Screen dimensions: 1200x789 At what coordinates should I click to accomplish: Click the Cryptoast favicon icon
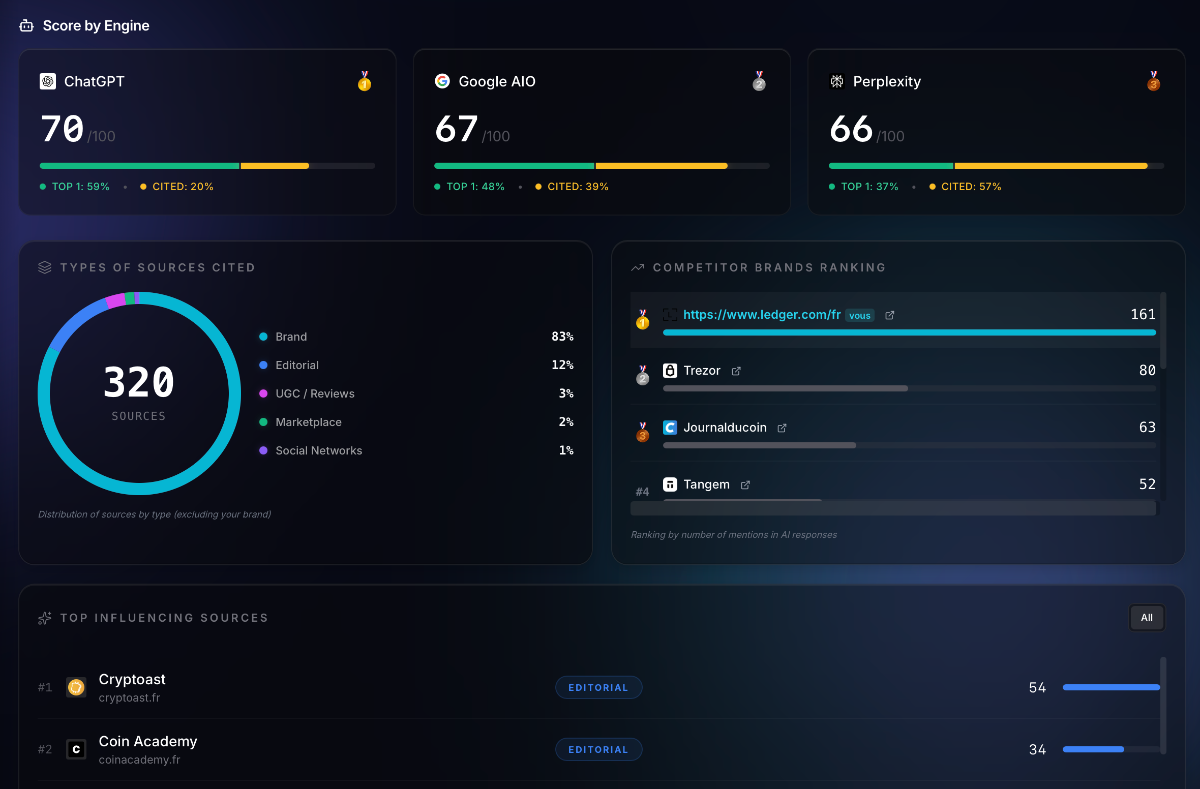pos(76,687)
